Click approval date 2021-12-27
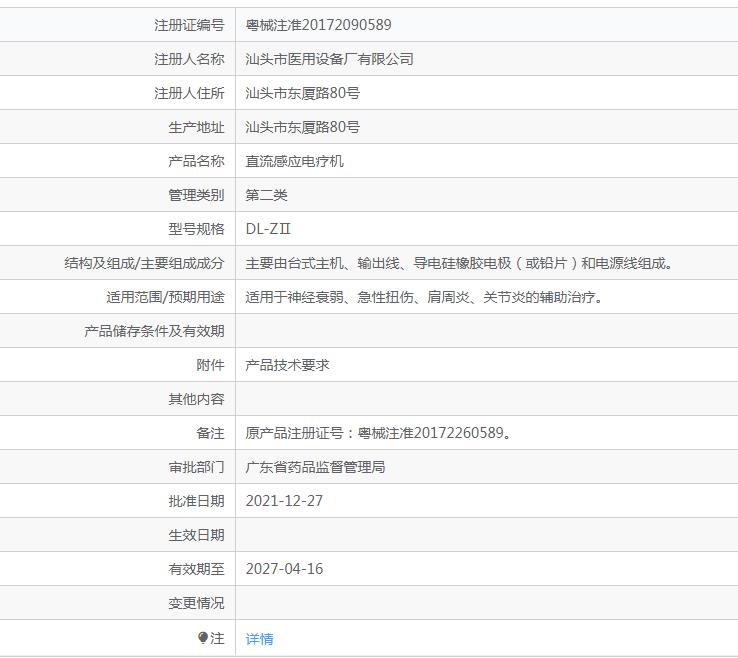This screenshot has height=658, width=738. coord(284,501)
